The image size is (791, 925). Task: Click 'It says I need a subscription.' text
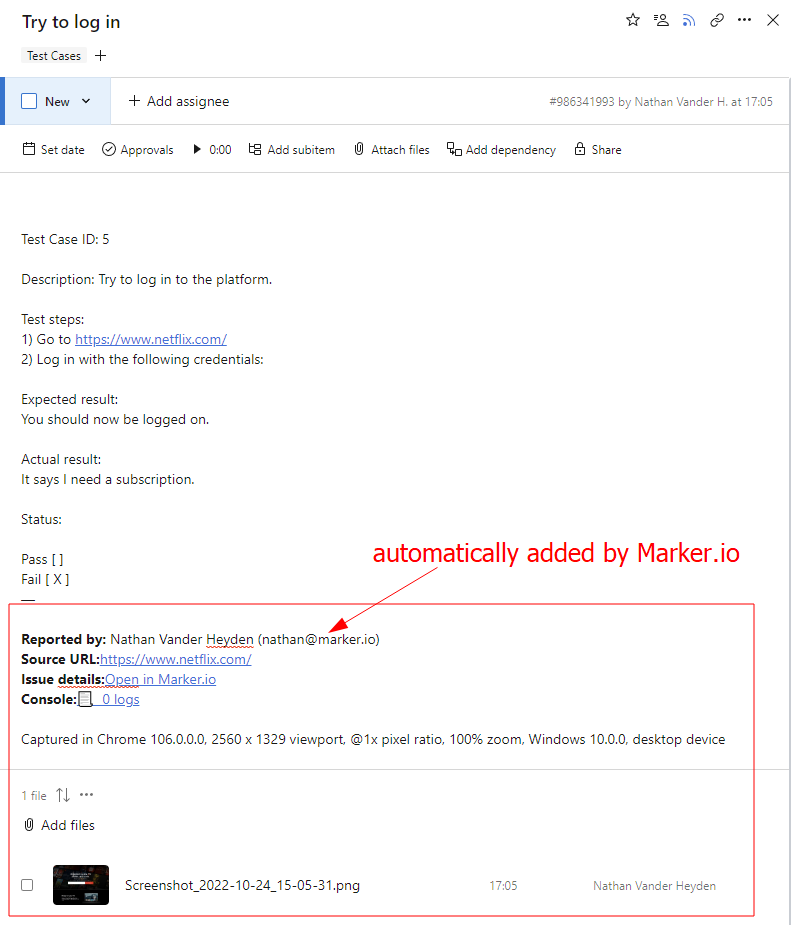[108, 480]
